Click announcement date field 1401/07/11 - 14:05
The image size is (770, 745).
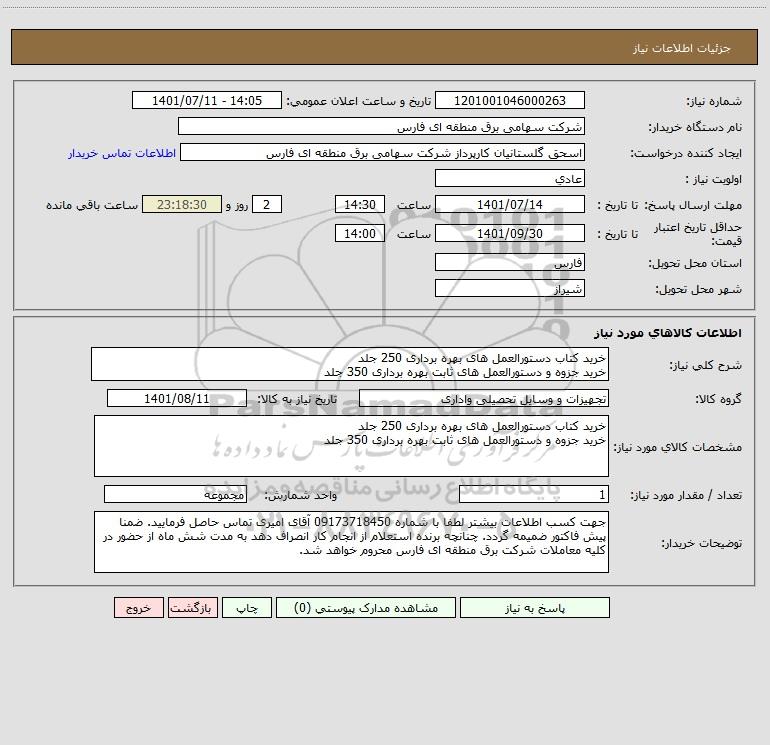pyautogui.click(x=207, y=100)
